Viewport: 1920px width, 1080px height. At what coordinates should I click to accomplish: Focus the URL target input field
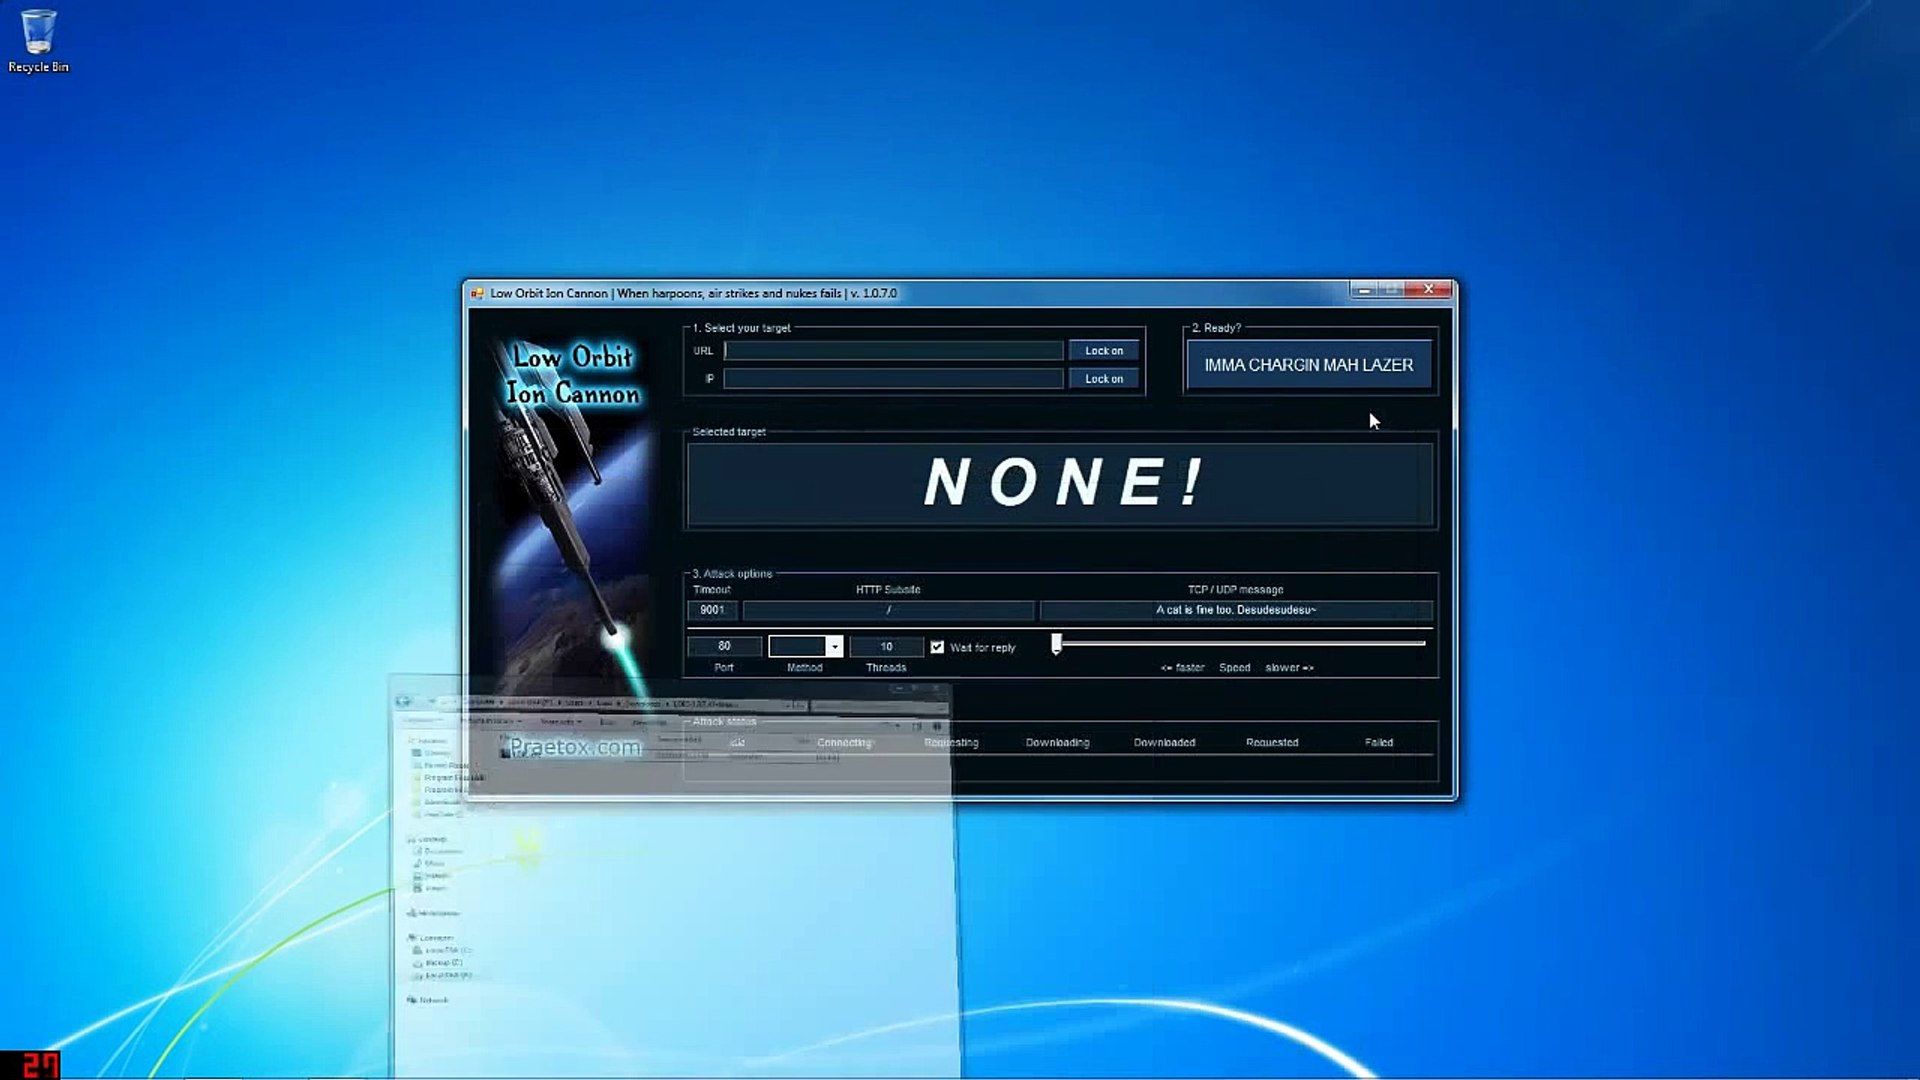click(x=893, y=351)
